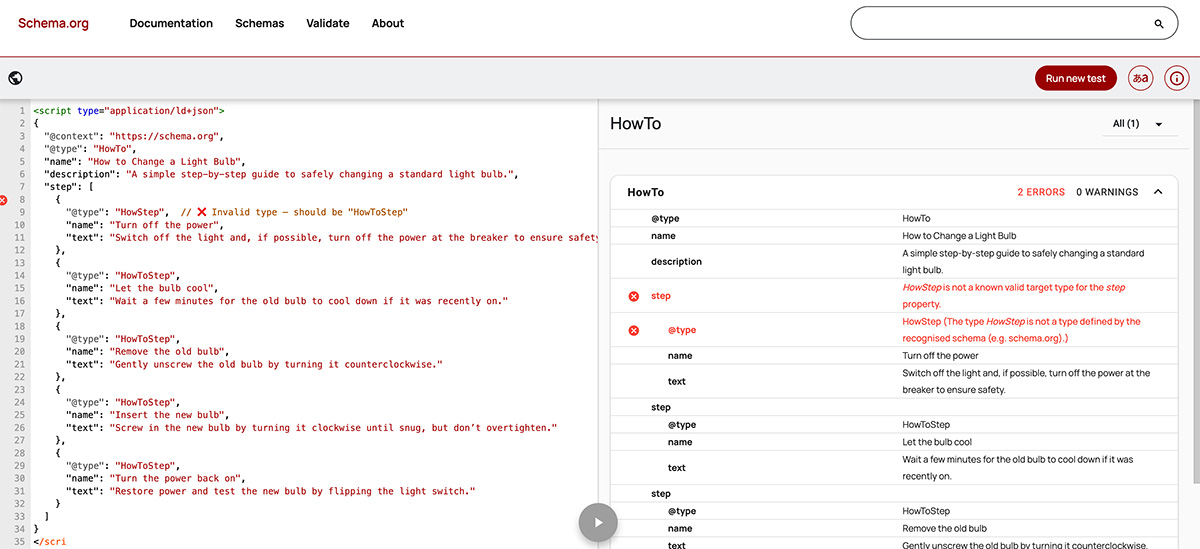Focus the site search field
This screenshot has height=549, width=1200.
(x=1014, y=23)
